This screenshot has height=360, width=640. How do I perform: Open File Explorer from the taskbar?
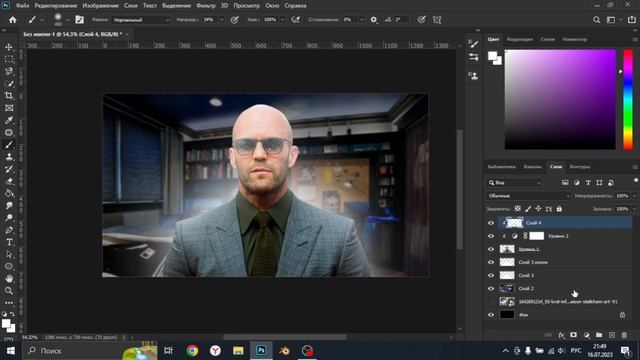(x=238, y=351)
